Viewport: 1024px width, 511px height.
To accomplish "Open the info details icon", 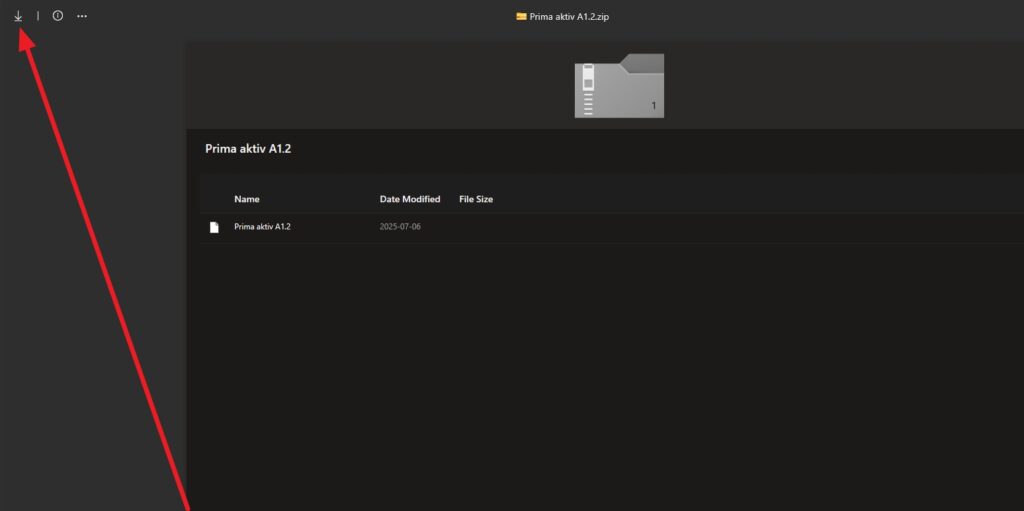I will [57, 16].
